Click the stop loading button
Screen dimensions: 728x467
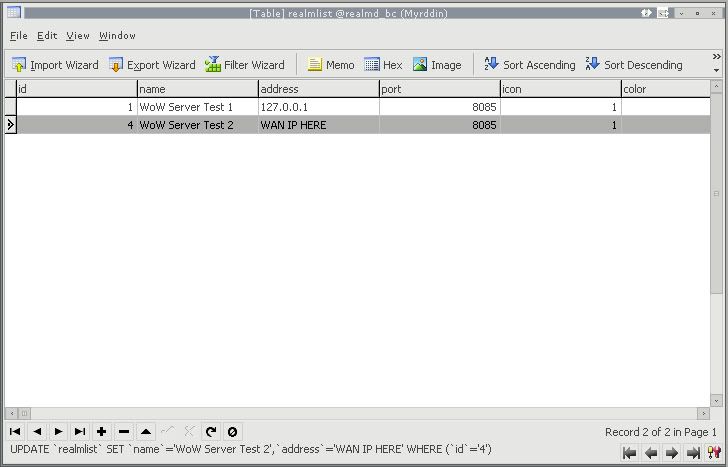point(233,432)
